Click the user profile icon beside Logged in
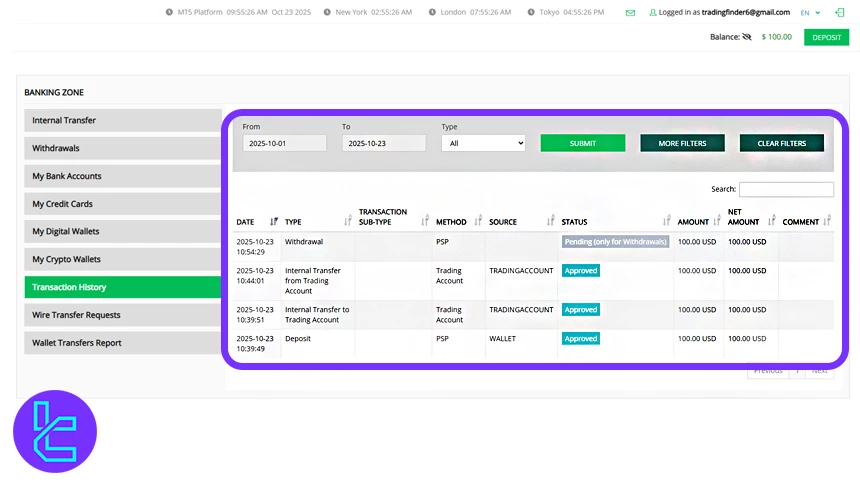 point(653,13)
